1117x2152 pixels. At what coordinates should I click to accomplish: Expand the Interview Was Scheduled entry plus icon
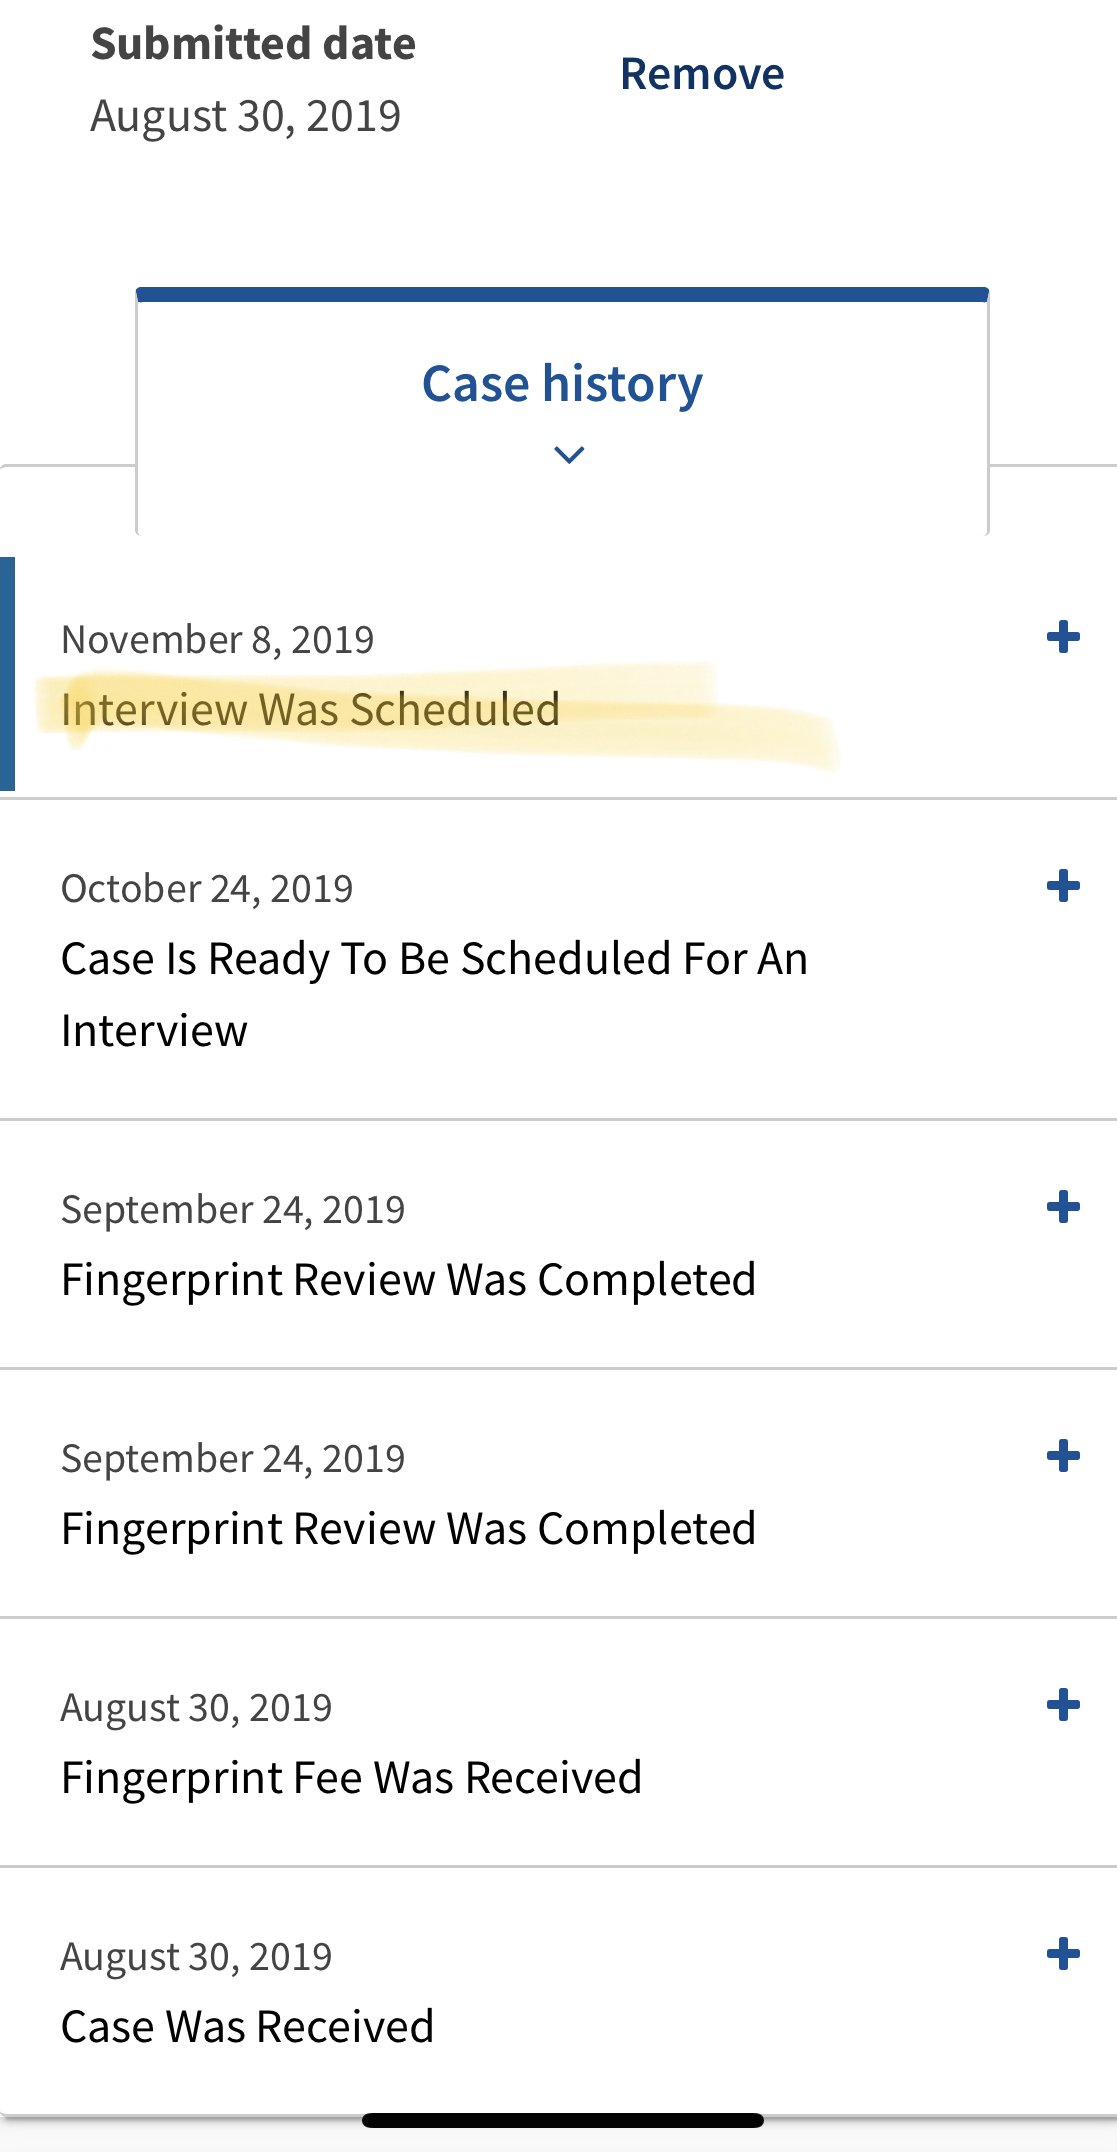1063,637
